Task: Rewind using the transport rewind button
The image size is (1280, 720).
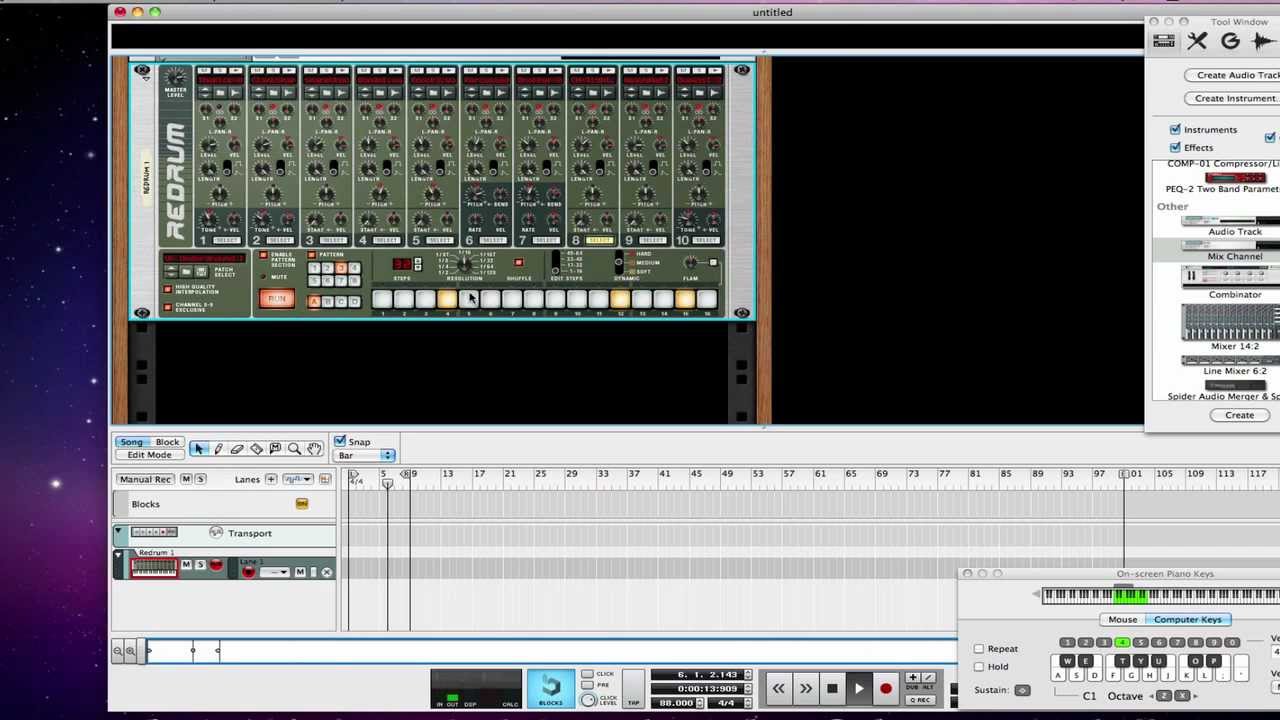Action: 778,688
